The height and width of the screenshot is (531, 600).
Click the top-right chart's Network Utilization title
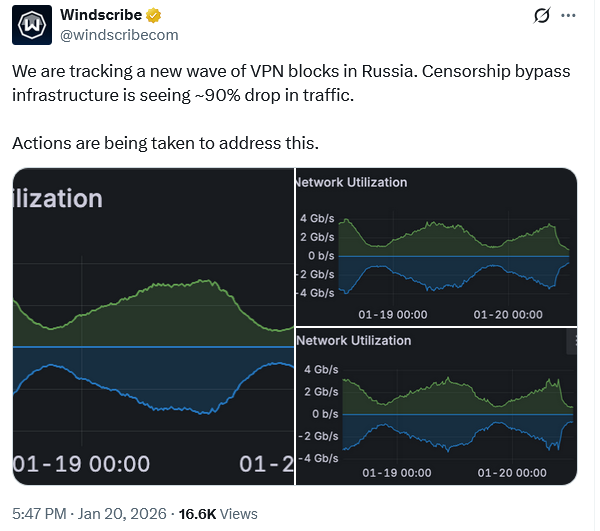(351, 182)
